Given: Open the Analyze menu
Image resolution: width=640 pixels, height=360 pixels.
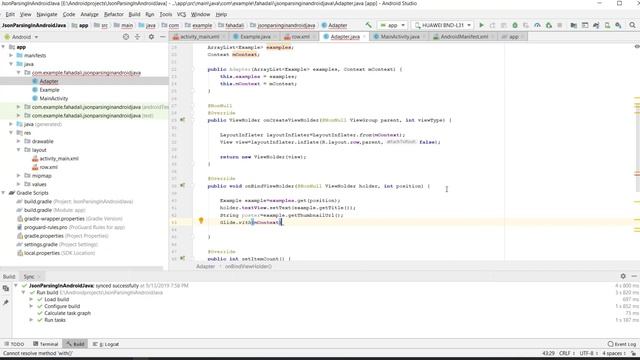Looking at the screenshot, I should (89, 14).
